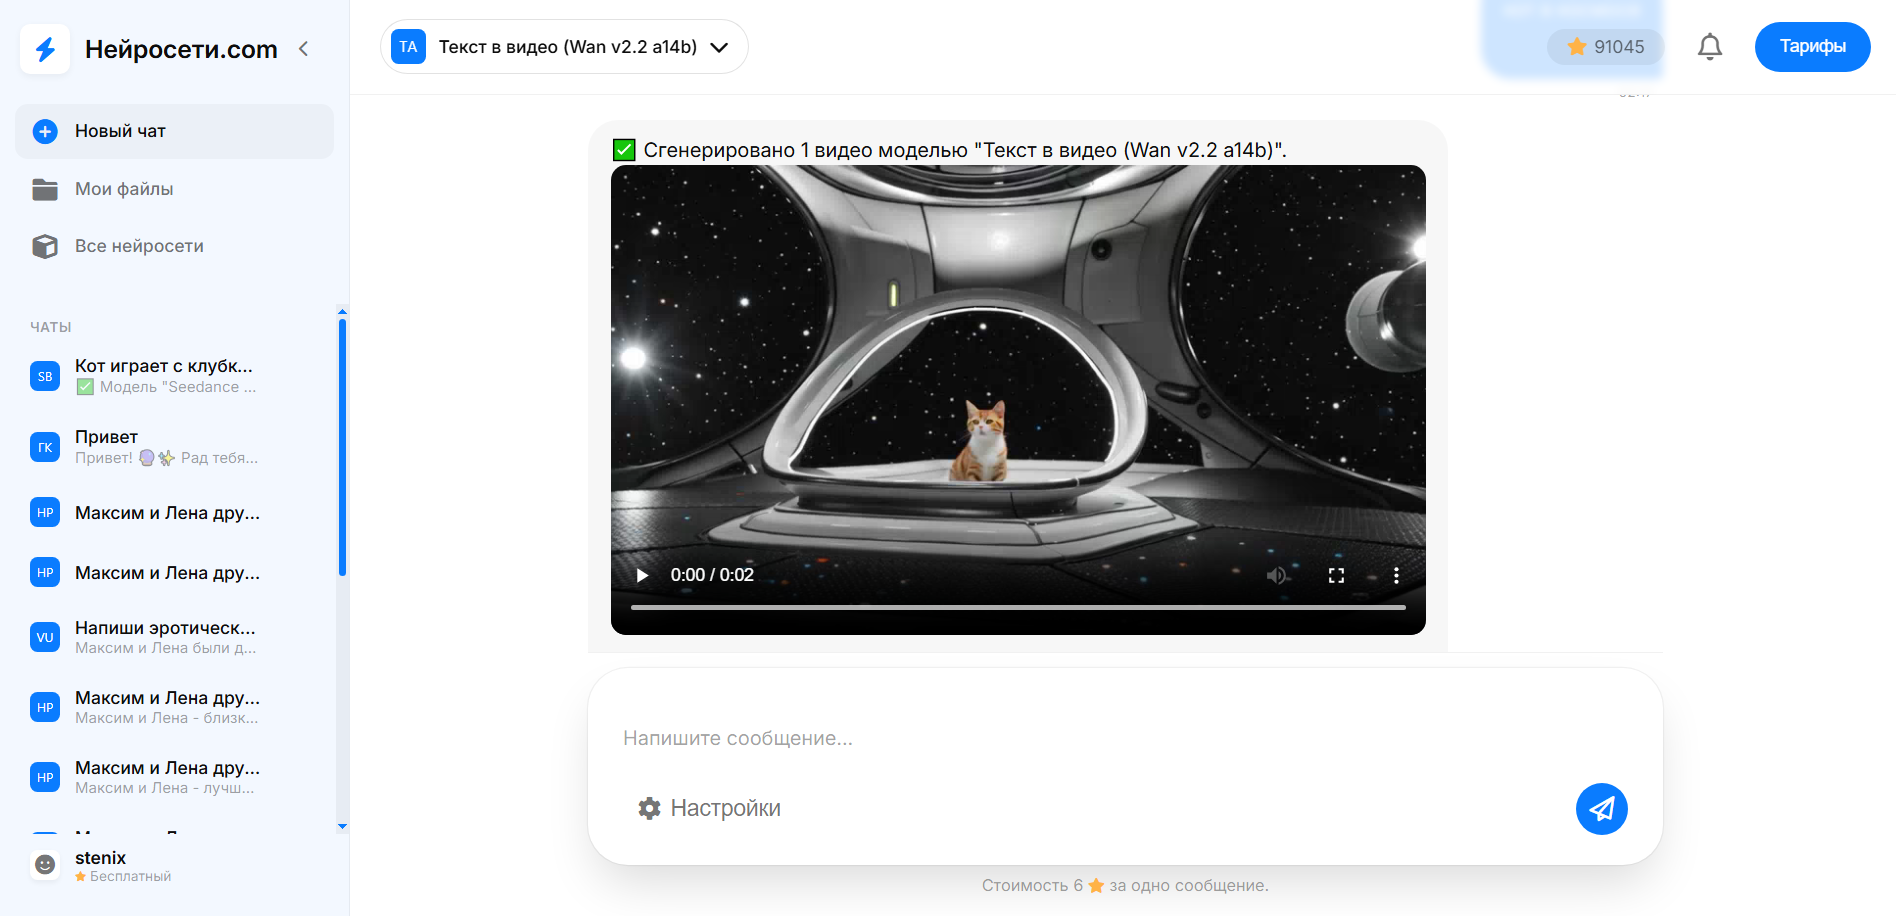Click the Бесплатный plan label

pyautogui.click(x=130, y=877)
